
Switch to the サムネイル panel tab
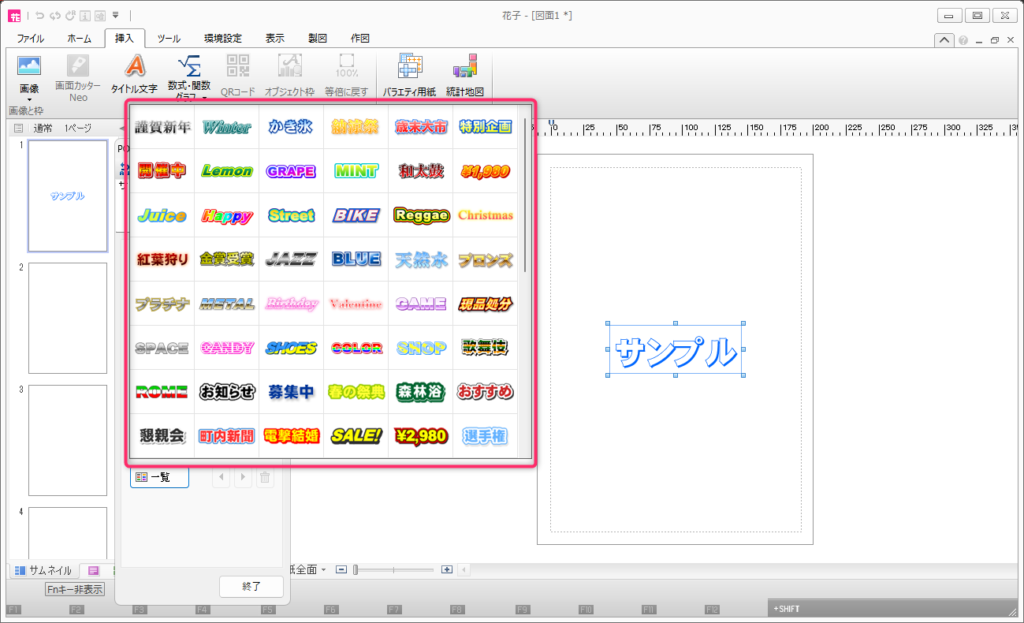tap(41, 569)
